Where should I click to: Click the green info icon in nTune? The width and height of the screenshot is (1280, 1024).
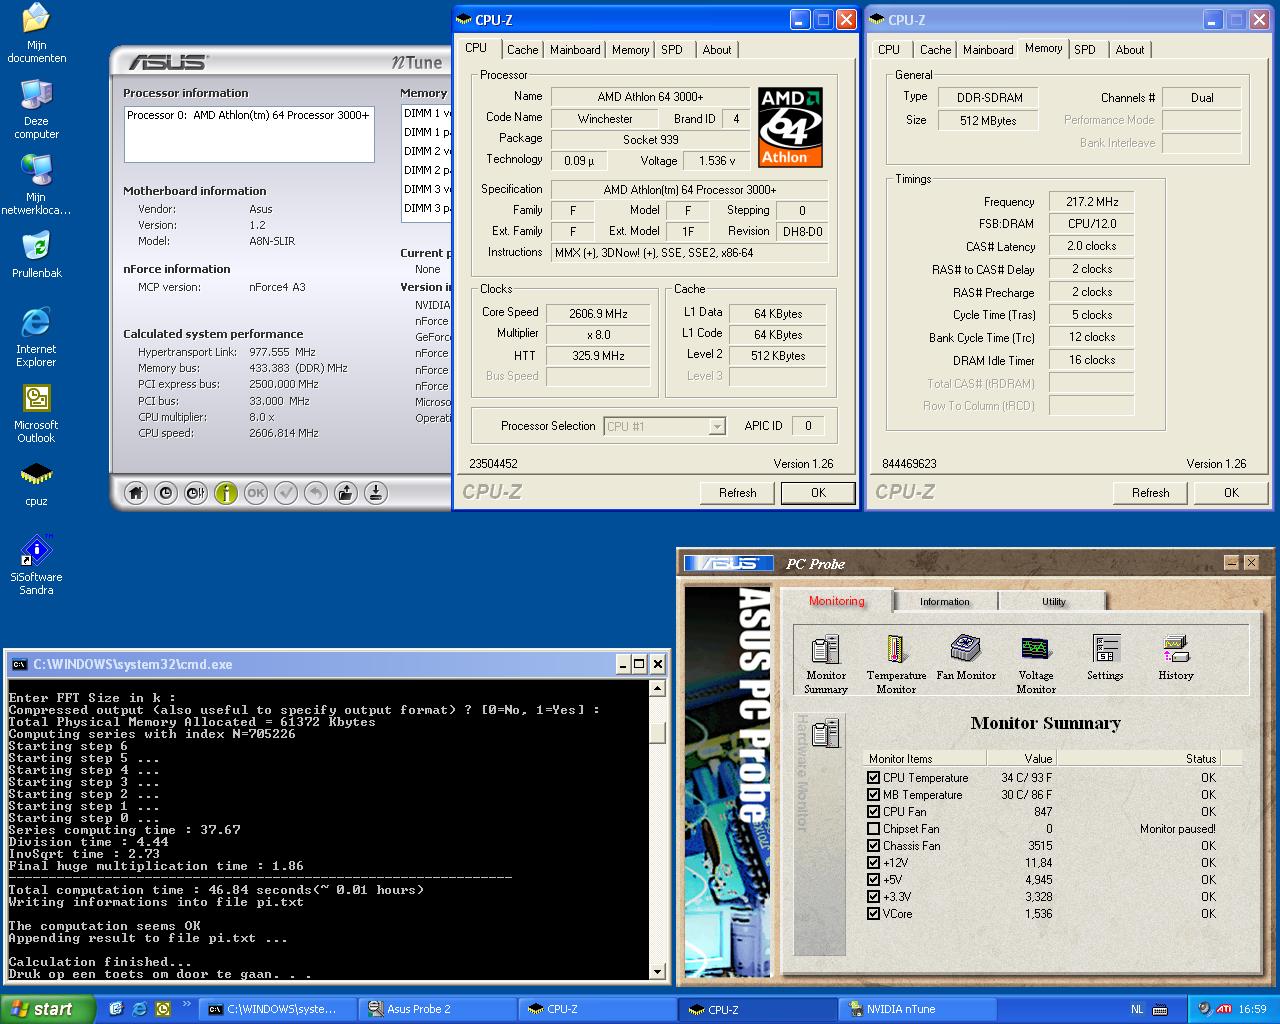click(x=226, y=492)
